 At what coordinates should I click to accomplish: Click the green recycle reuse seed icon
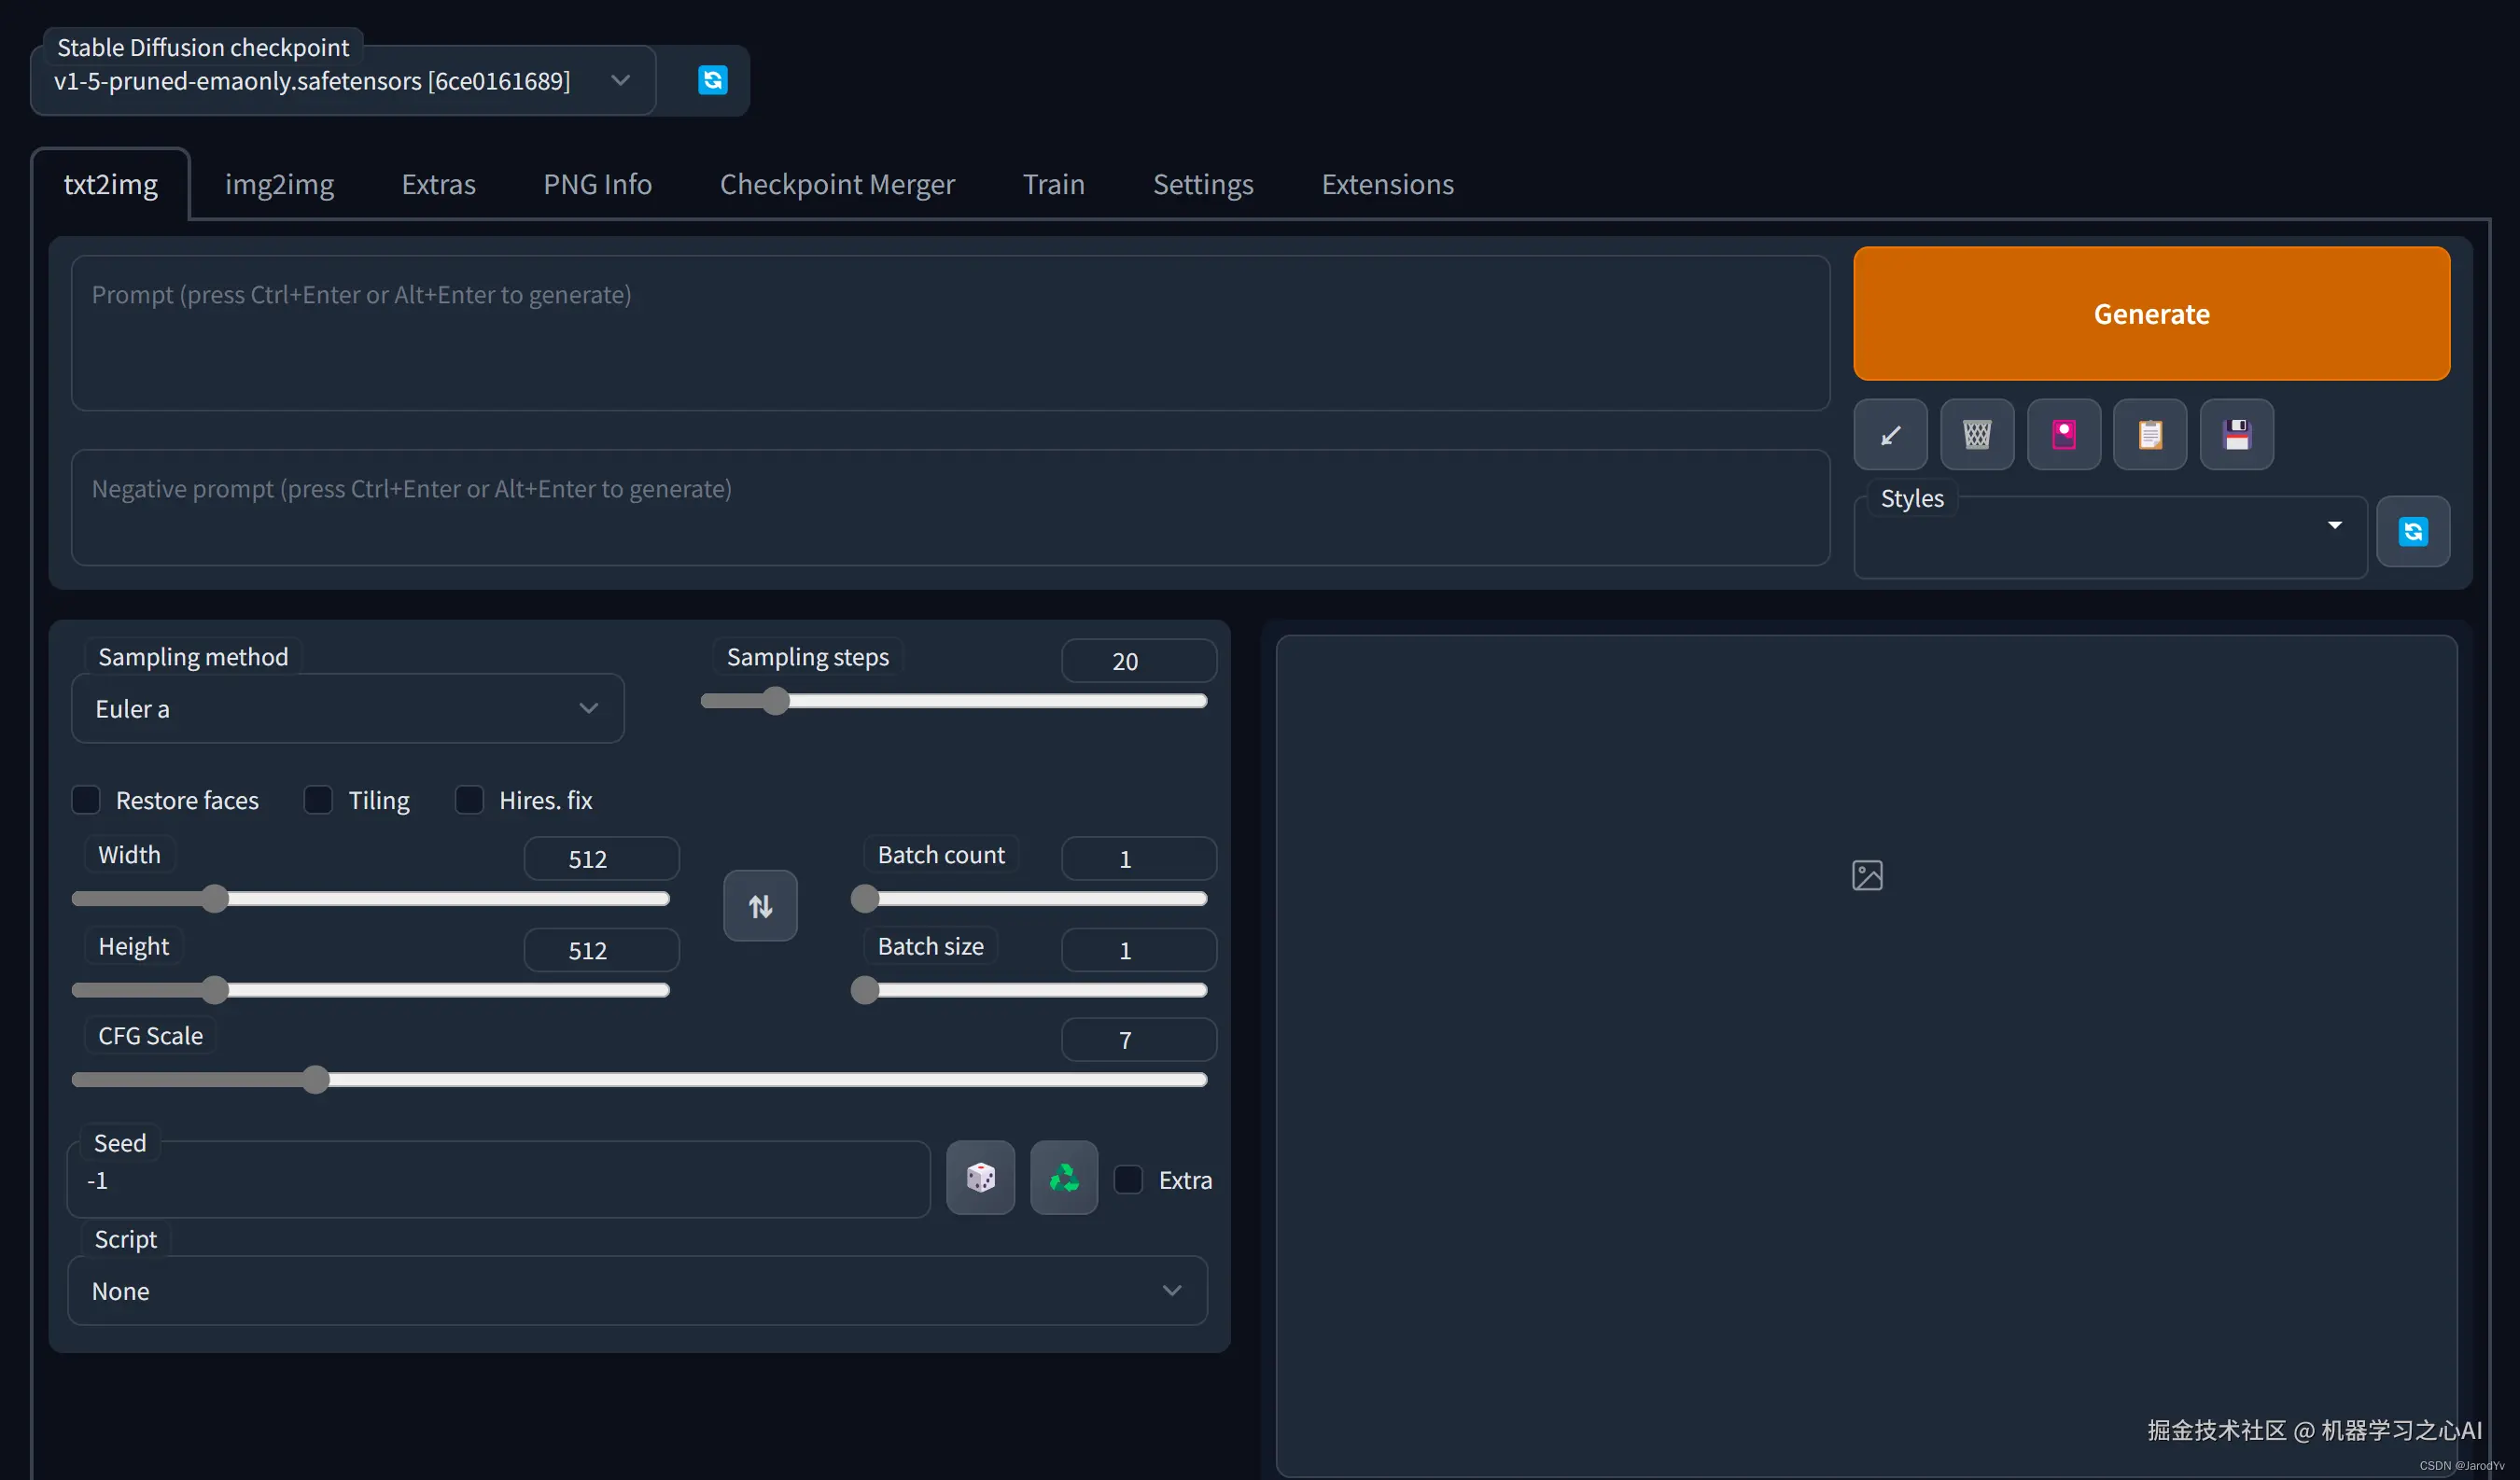coord(1063,1178)
